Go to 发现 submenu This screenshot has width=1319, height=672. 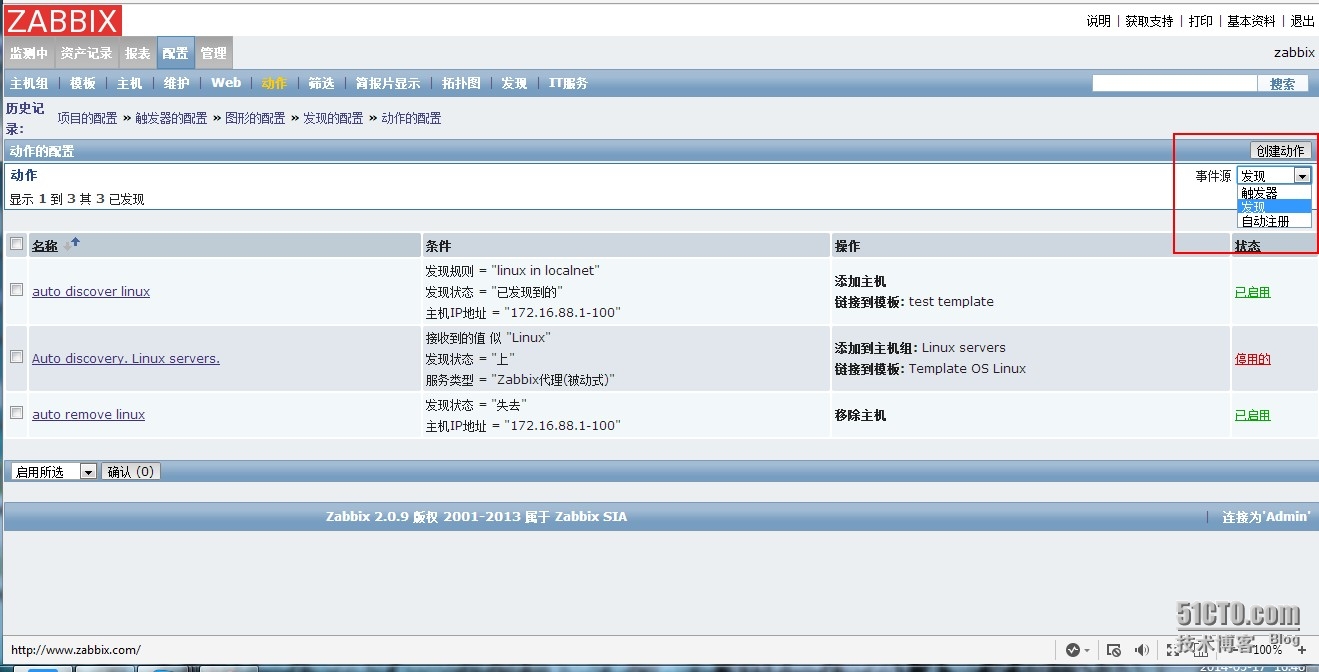point(514,83)
